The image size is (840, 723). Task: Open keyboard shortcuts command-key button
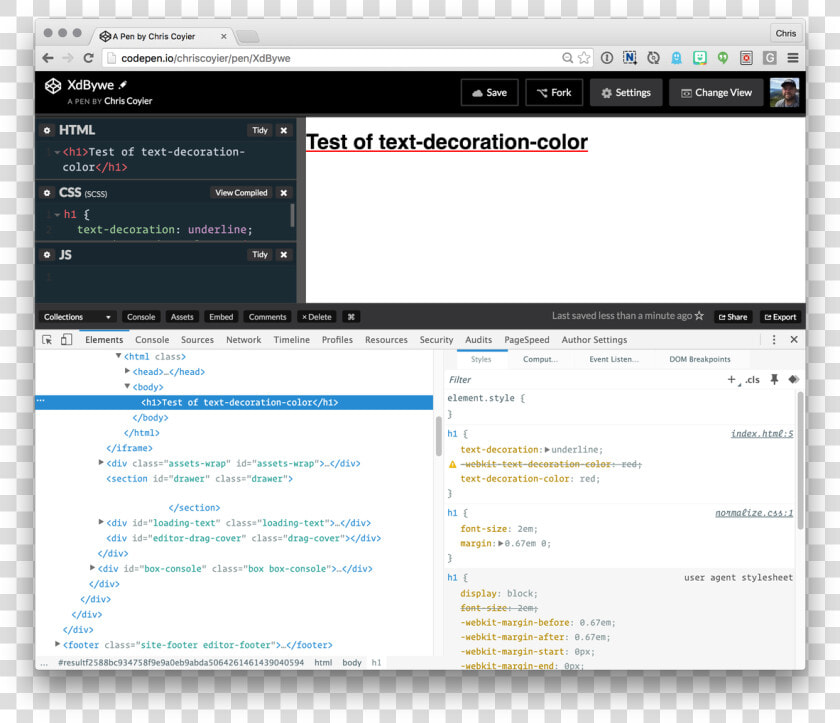click(x=351, y=317)
